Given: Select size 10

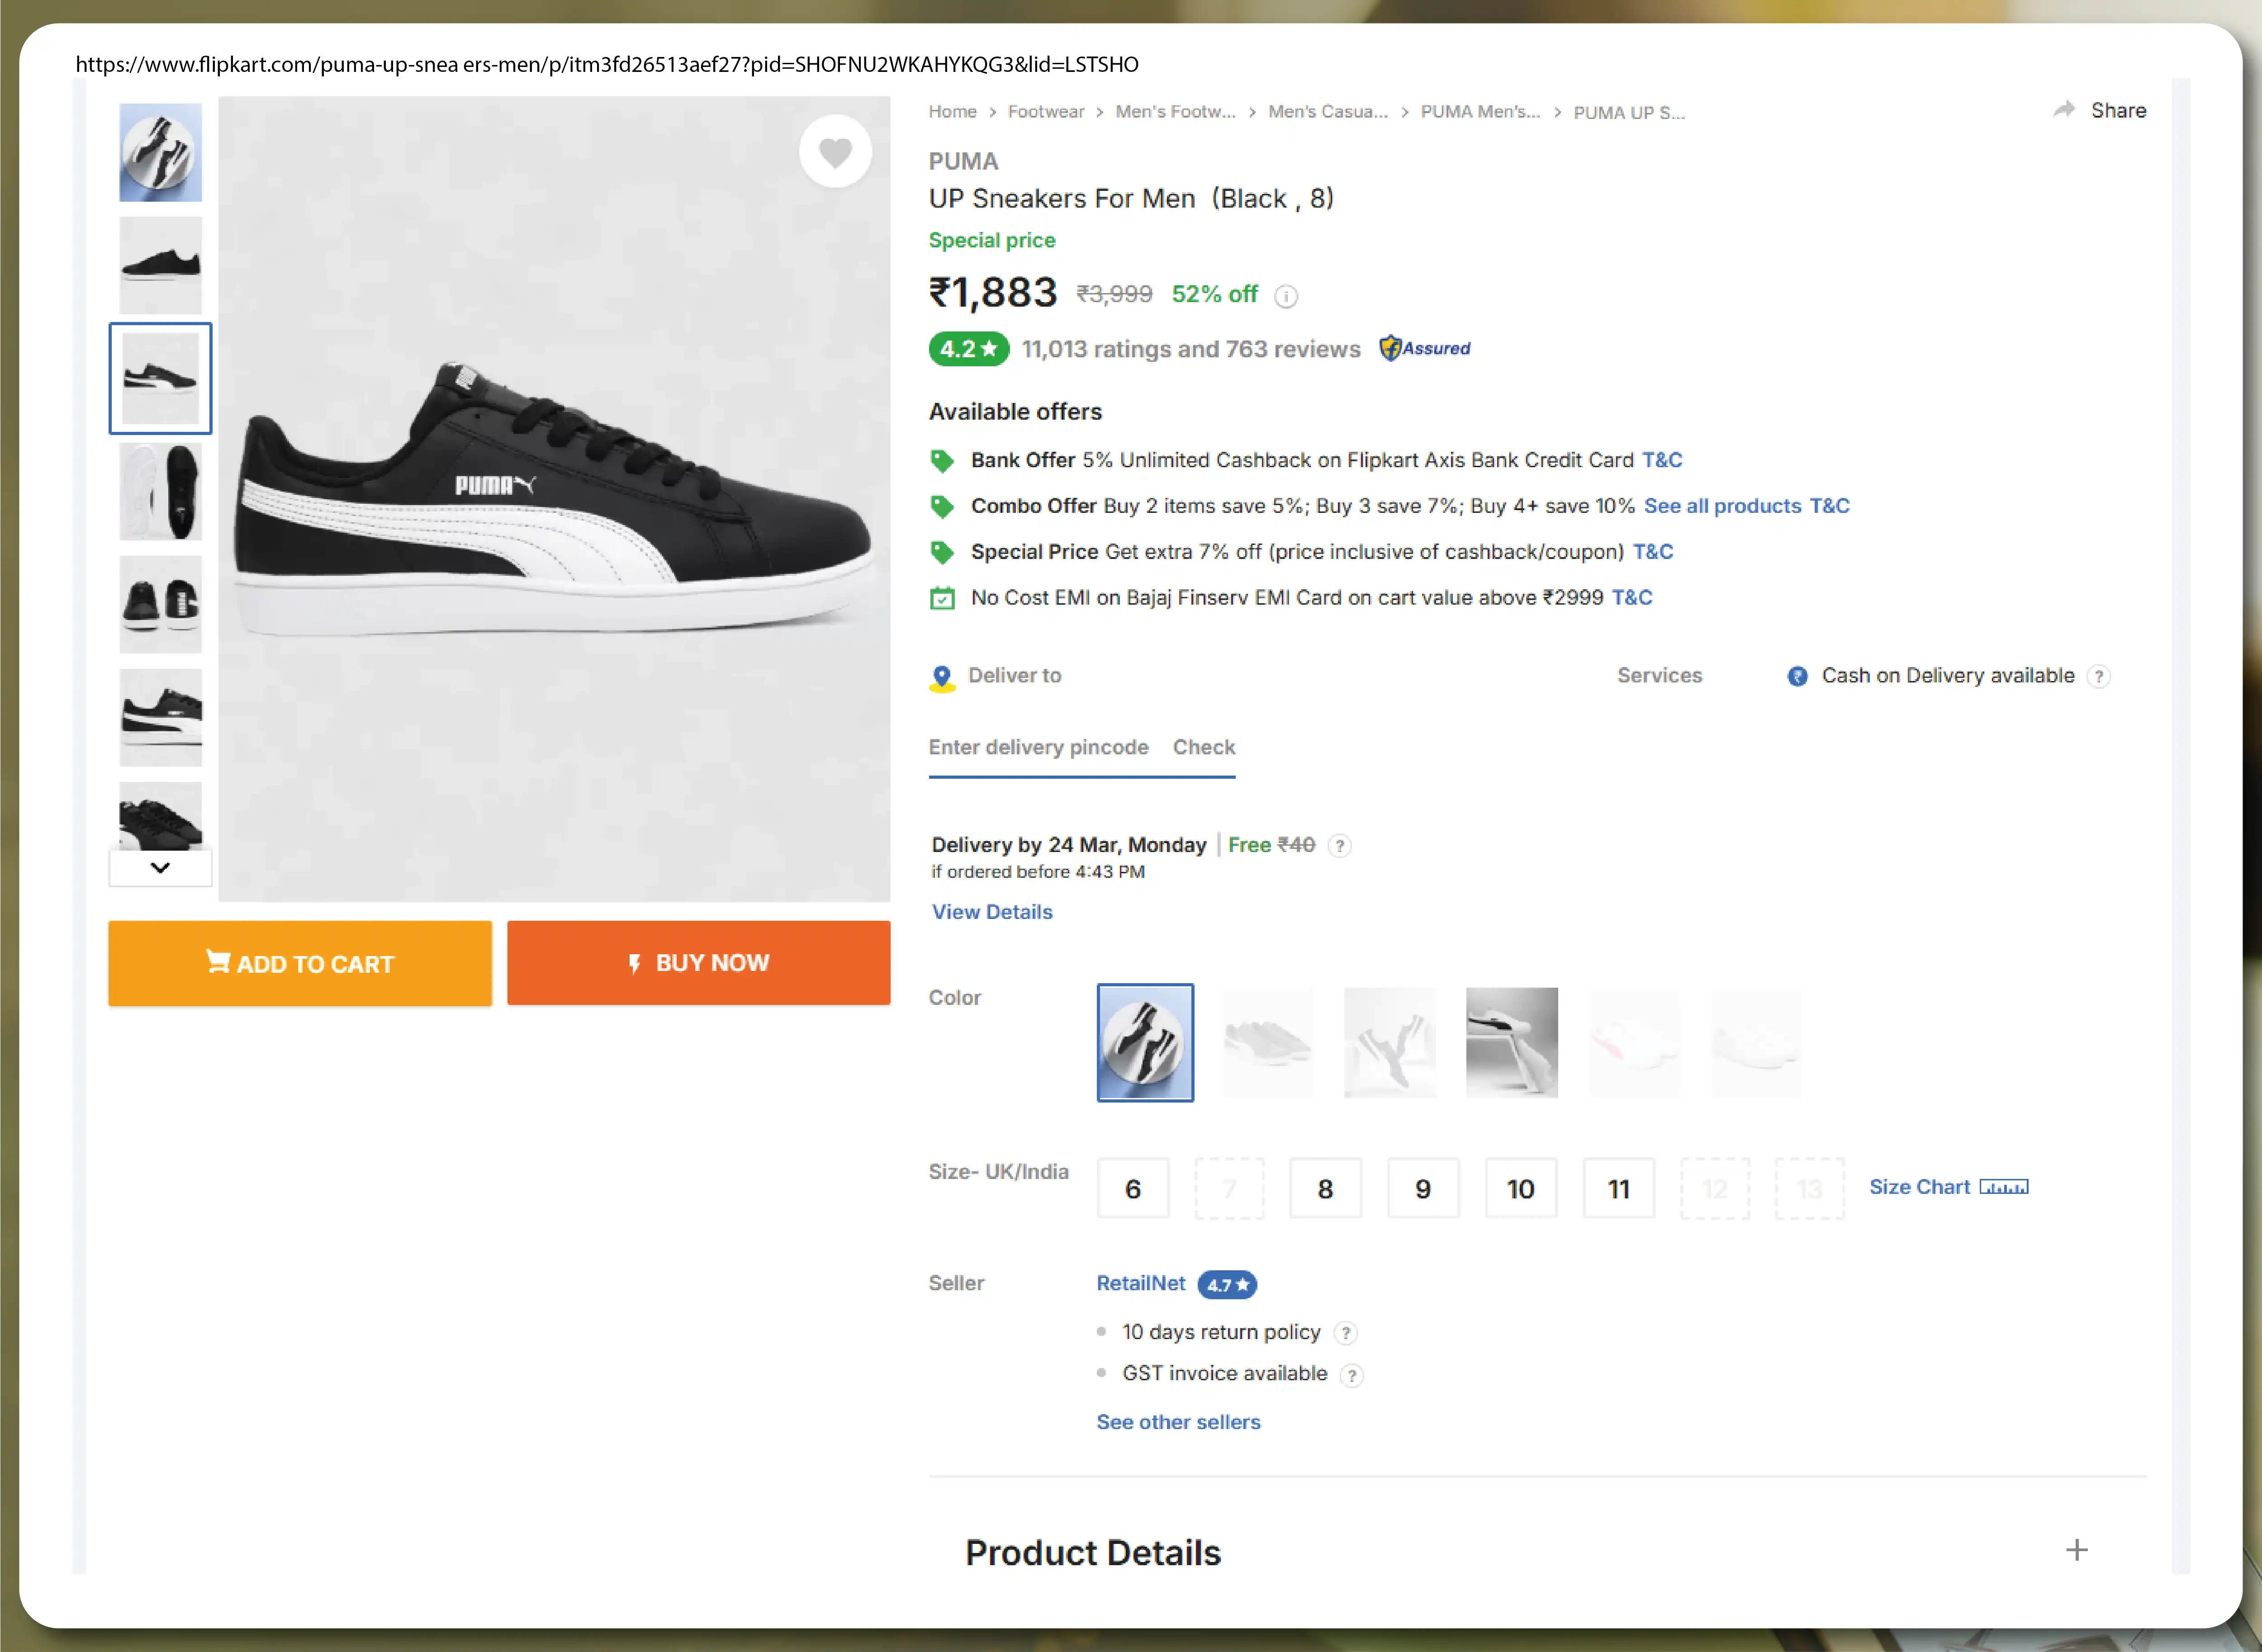Looking at the screenshot, I should coord(1521,1188).
